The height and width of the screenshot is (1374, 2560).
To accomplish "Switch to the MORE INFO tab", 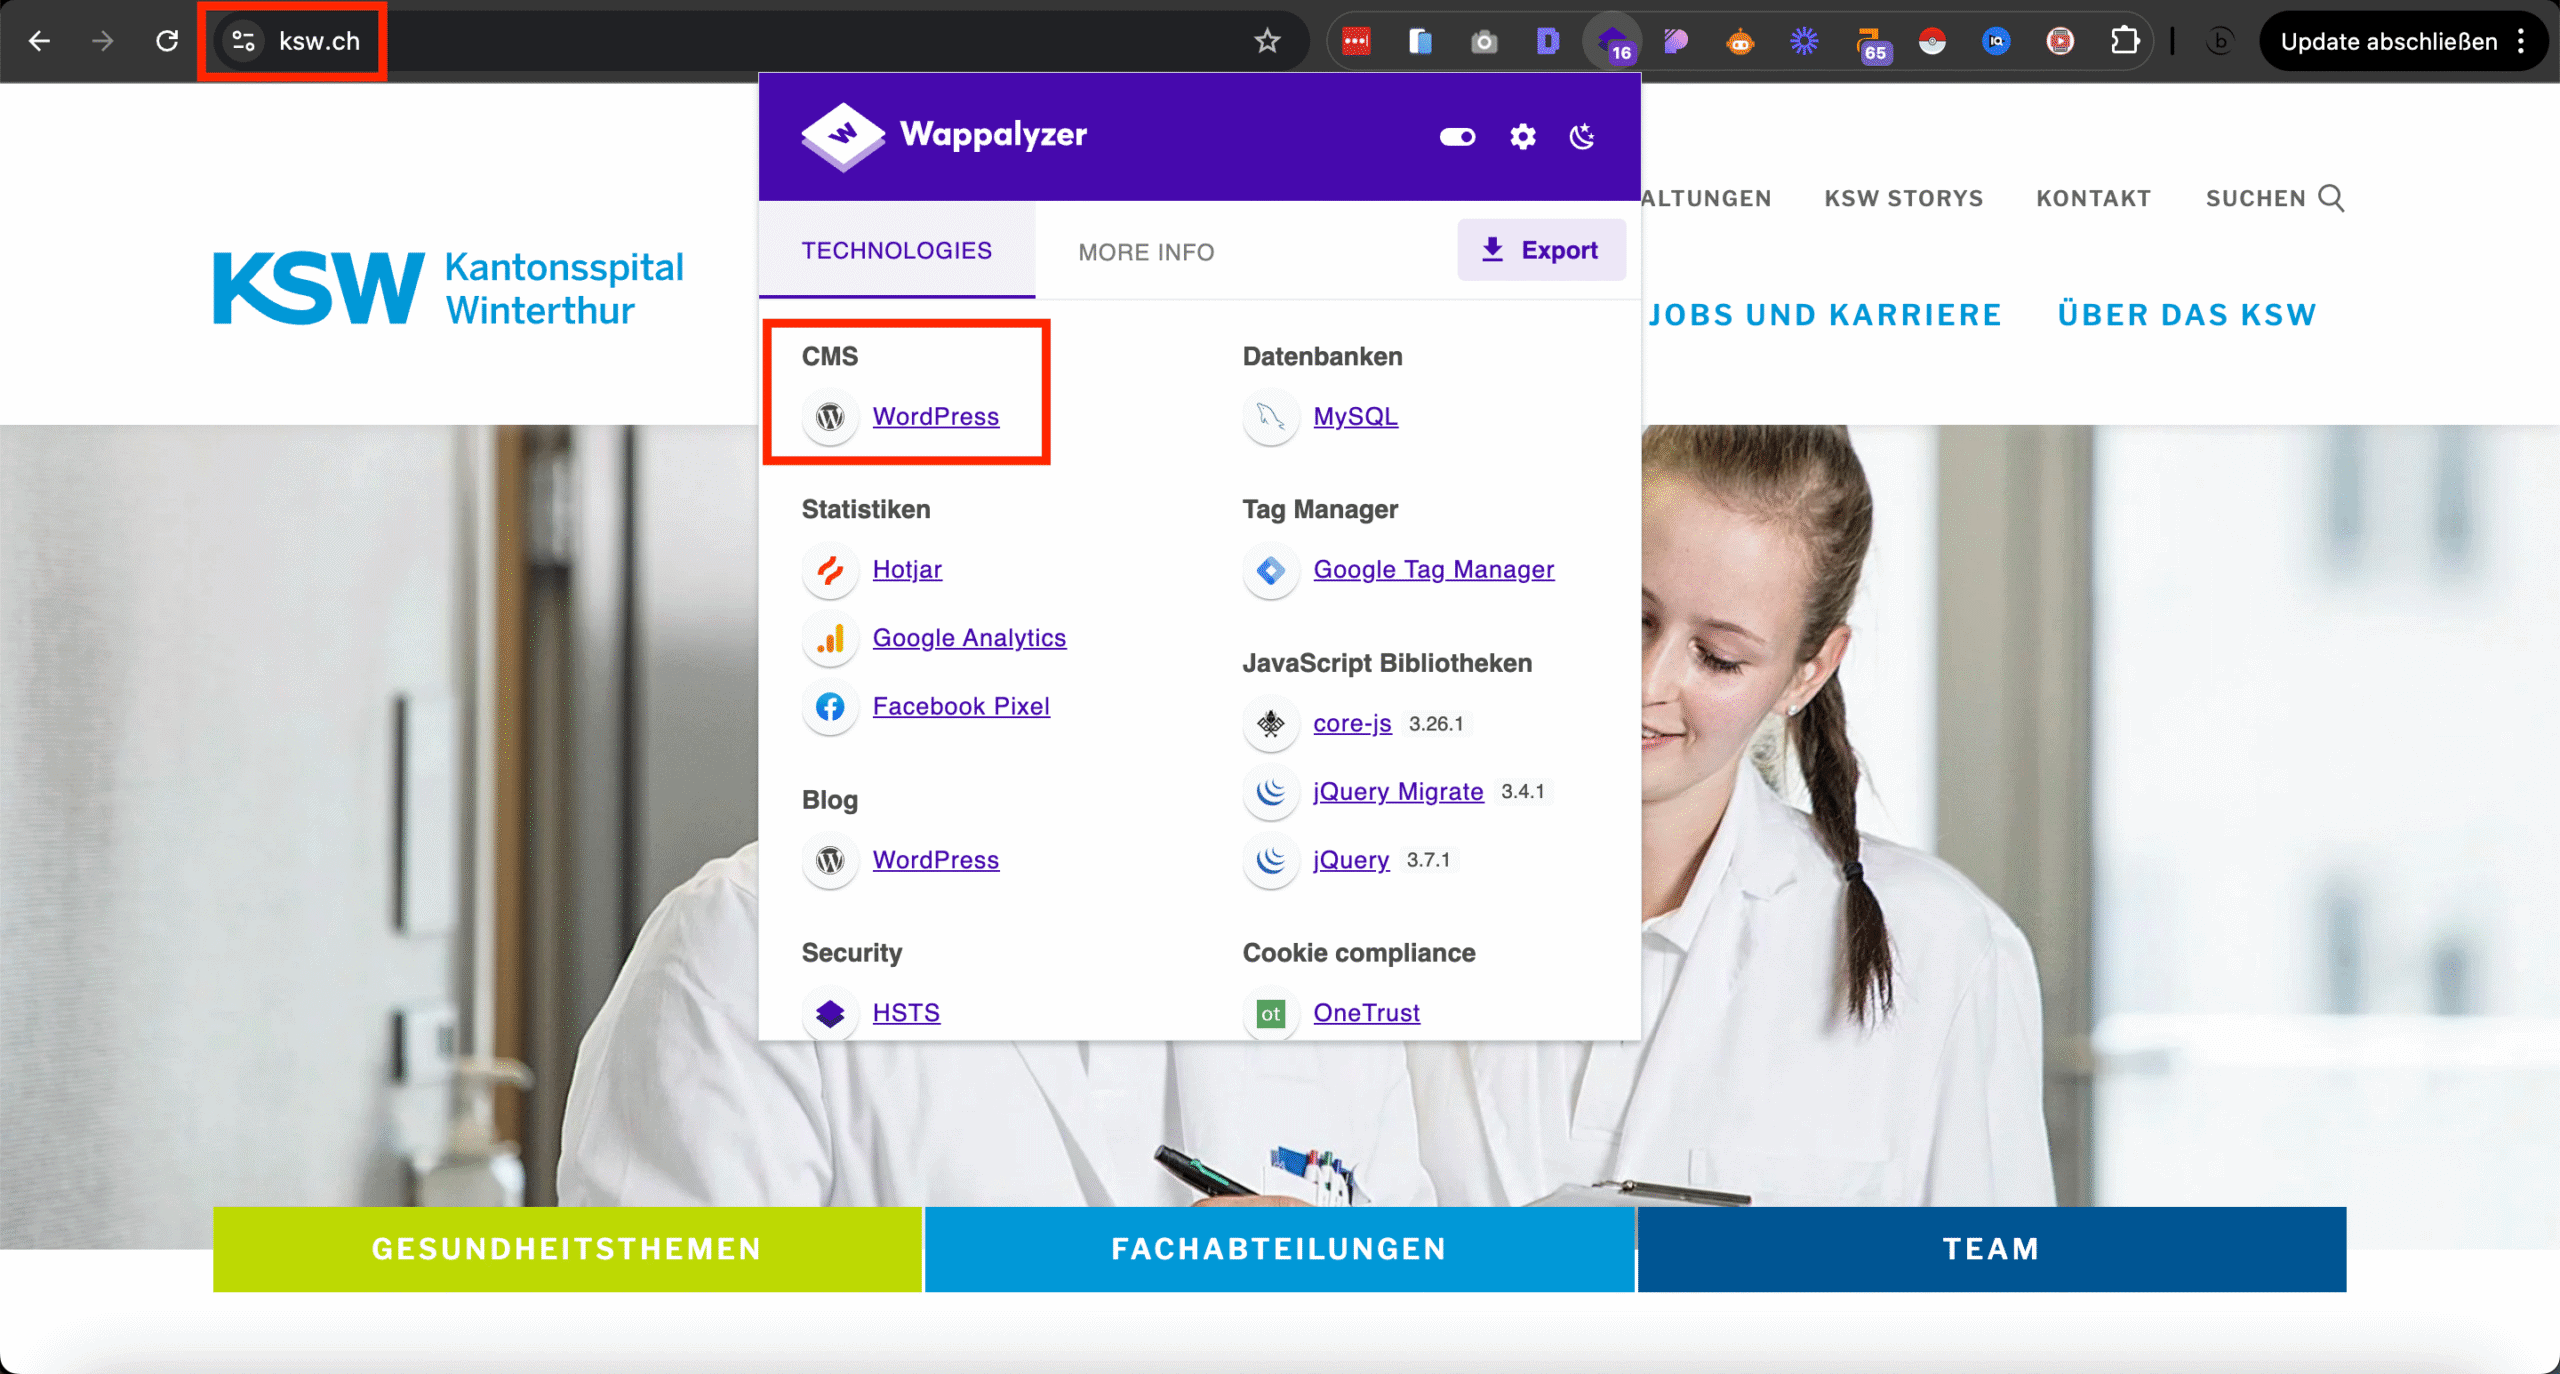I will pyautogui.click(x=1146, y=252).
